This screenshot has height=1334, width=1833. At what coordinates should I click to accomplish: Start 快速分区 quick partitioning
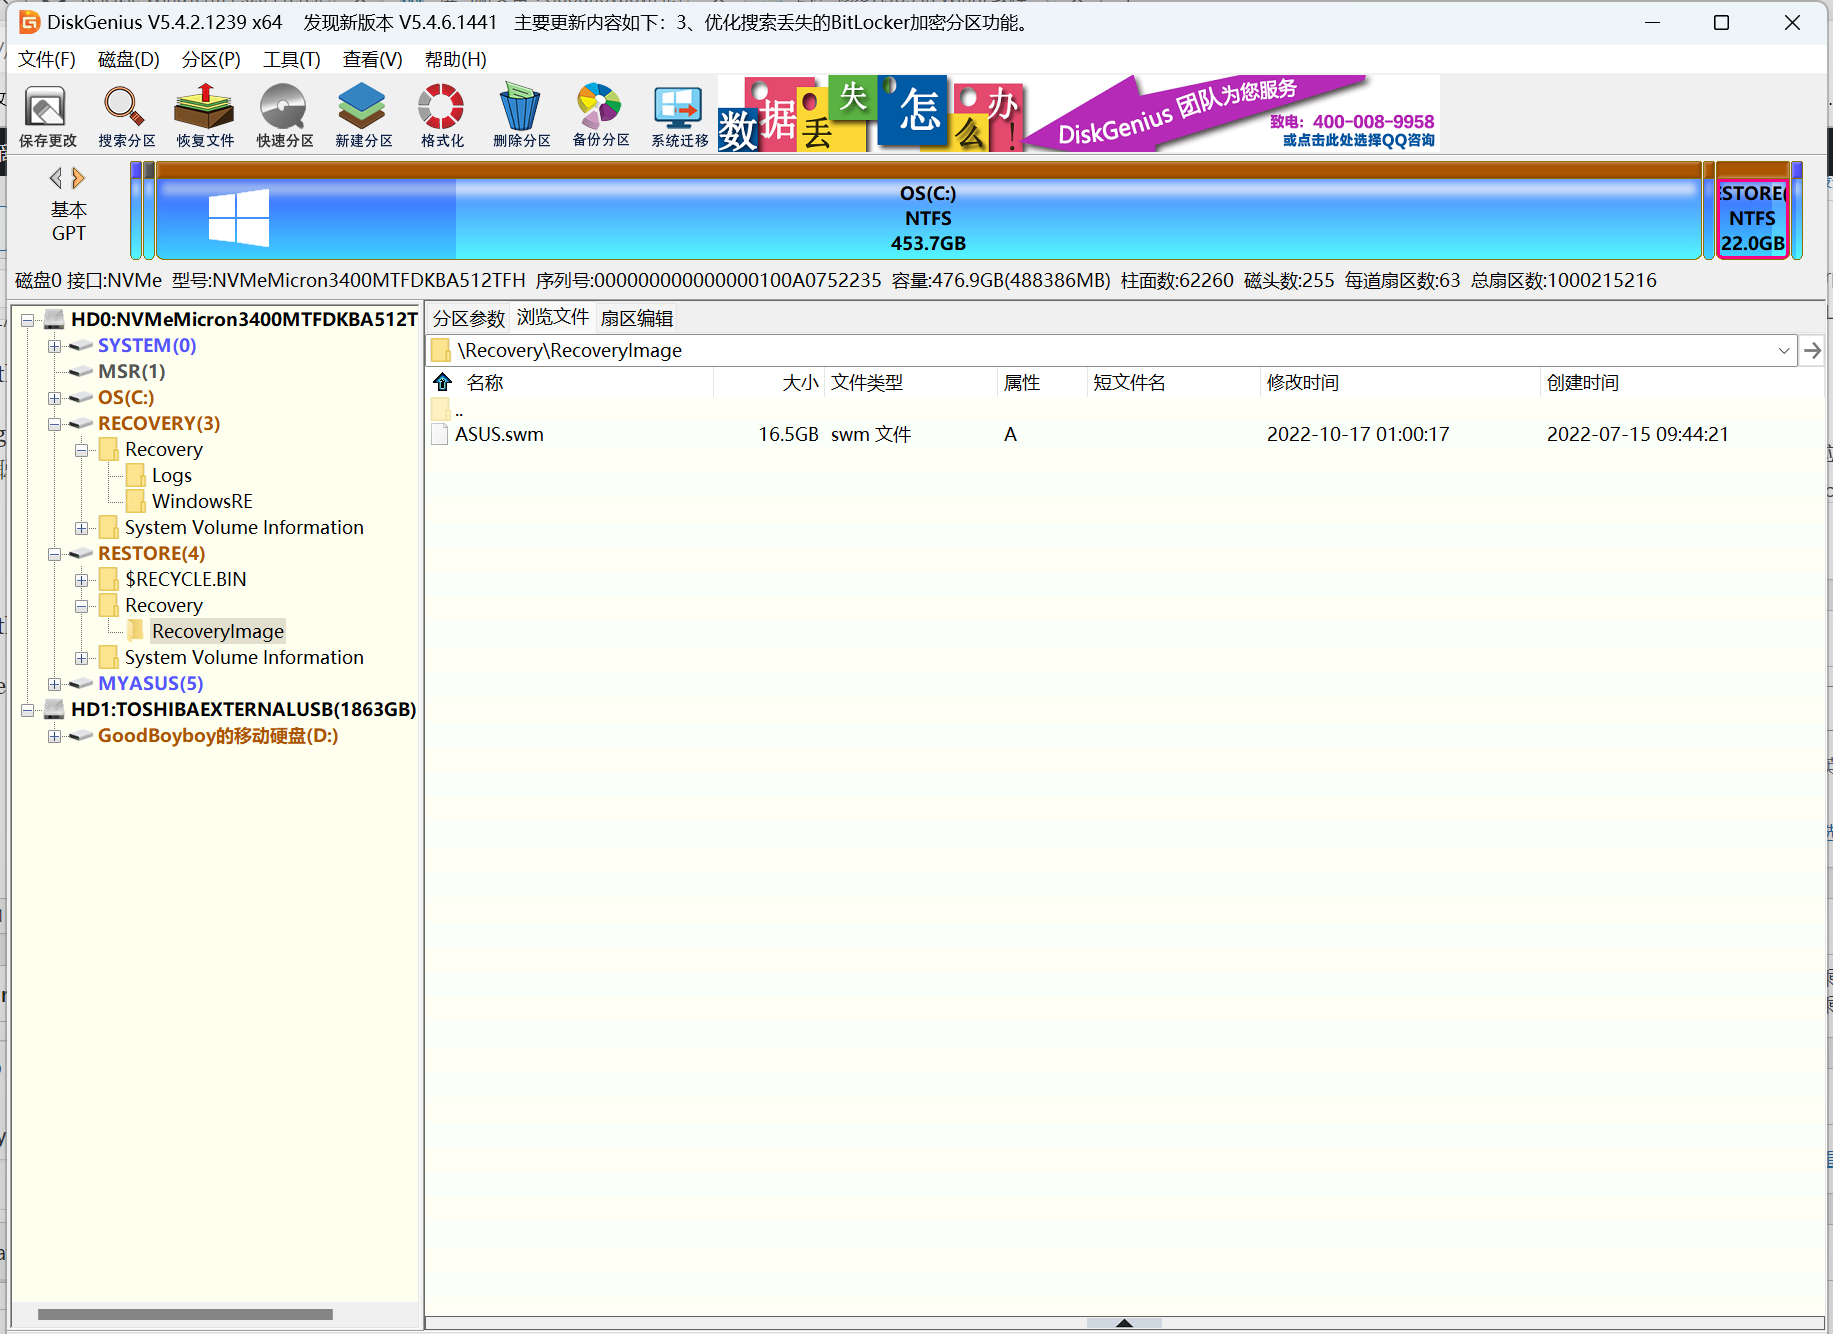(282, 113)
